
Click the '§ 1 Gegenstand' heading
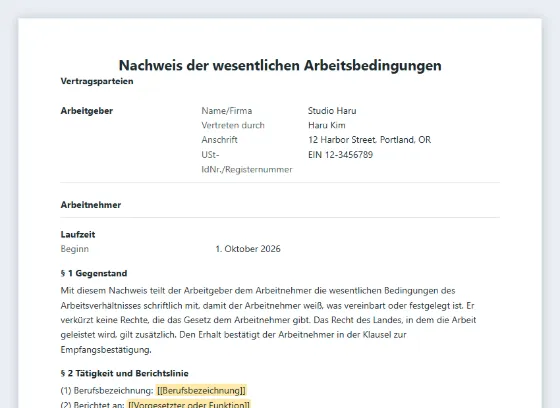click(x=94, y=273)
